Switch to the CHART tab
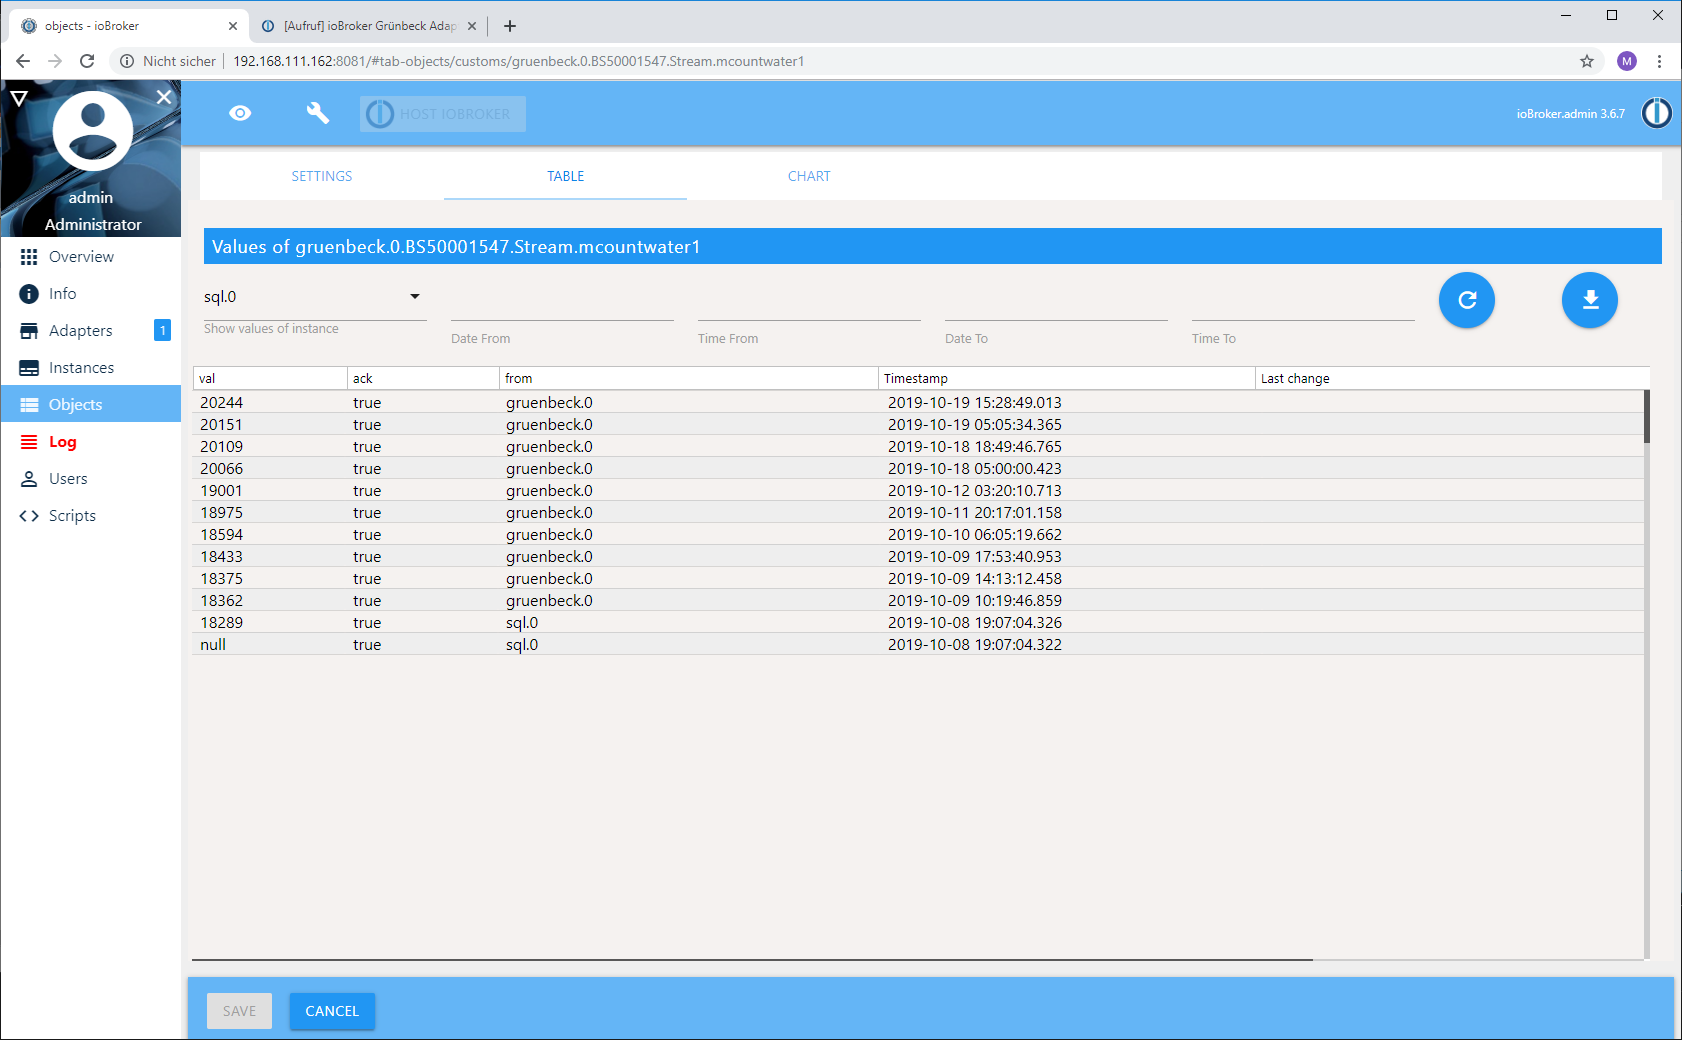The height and width of the screenshot is (1040, 1682). coord(809,176)
